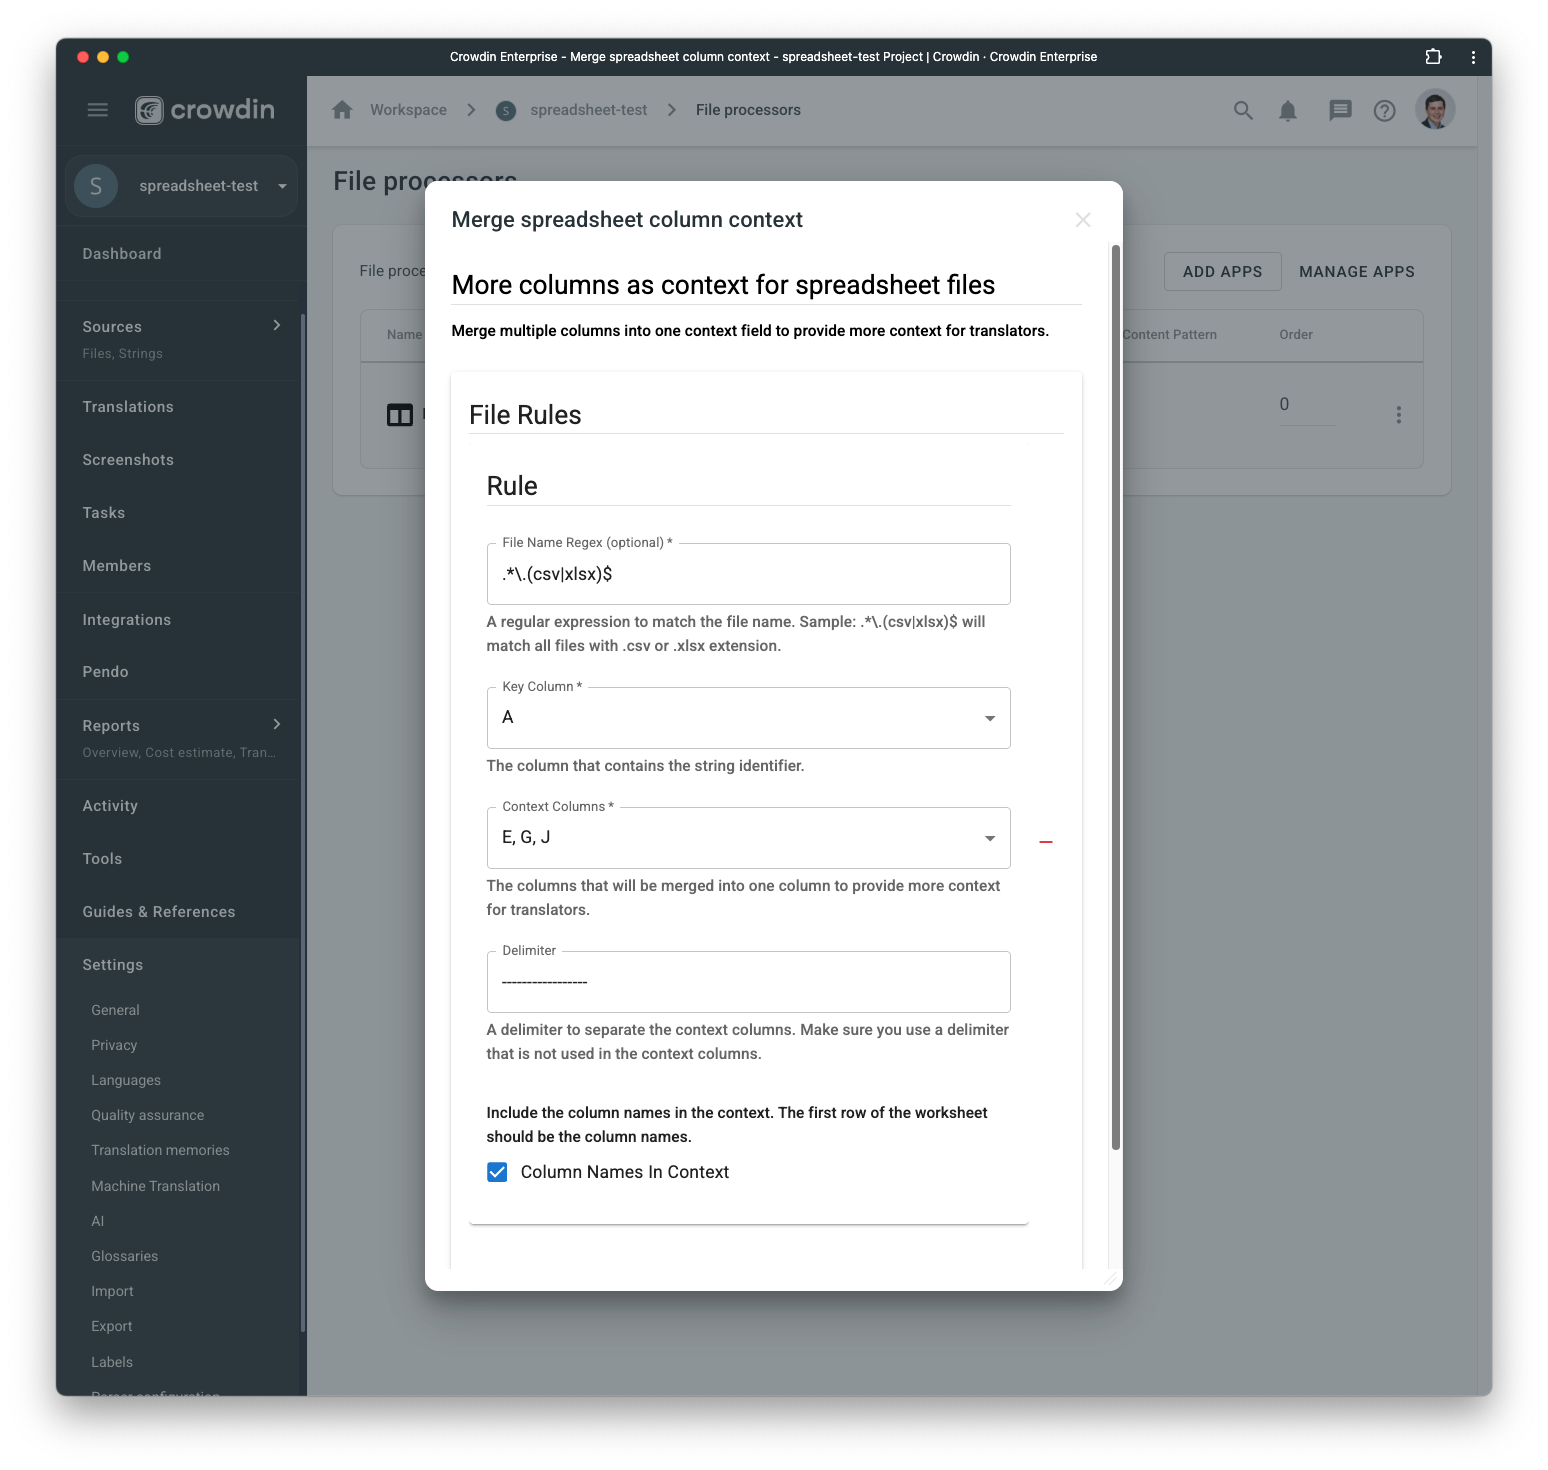Click the Order column header
The height and width of the screenshot is (1470, 1548).
click(x=1296, y=335)
